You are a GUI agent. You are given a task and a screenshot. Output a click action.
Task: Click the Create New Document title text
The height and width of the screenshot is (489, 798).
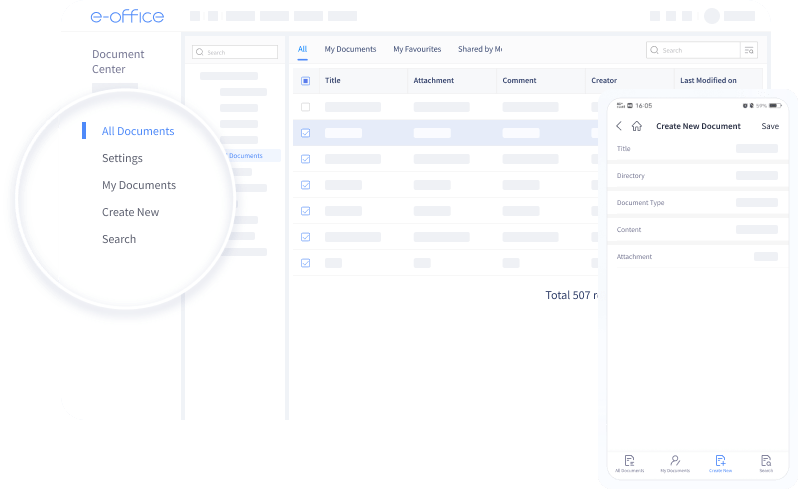point(698,126)
